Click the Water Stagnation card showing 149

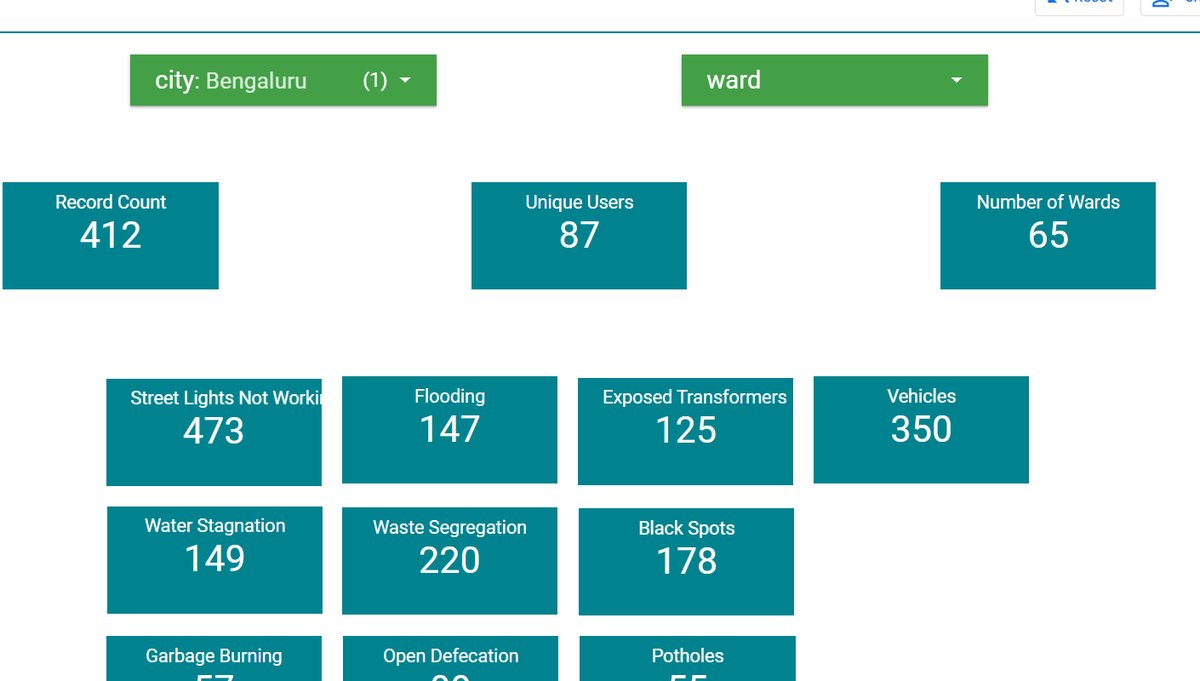point(215,560)
